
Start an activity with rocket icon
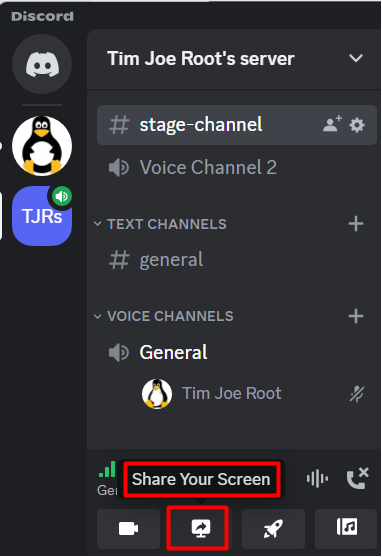click(273, 529)
